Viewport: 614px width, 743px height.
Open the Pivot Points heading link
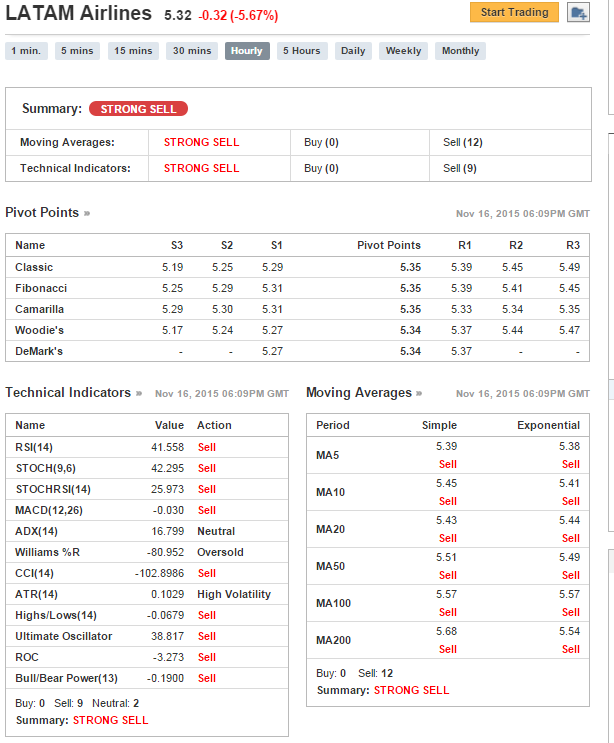tap(42, 213)
